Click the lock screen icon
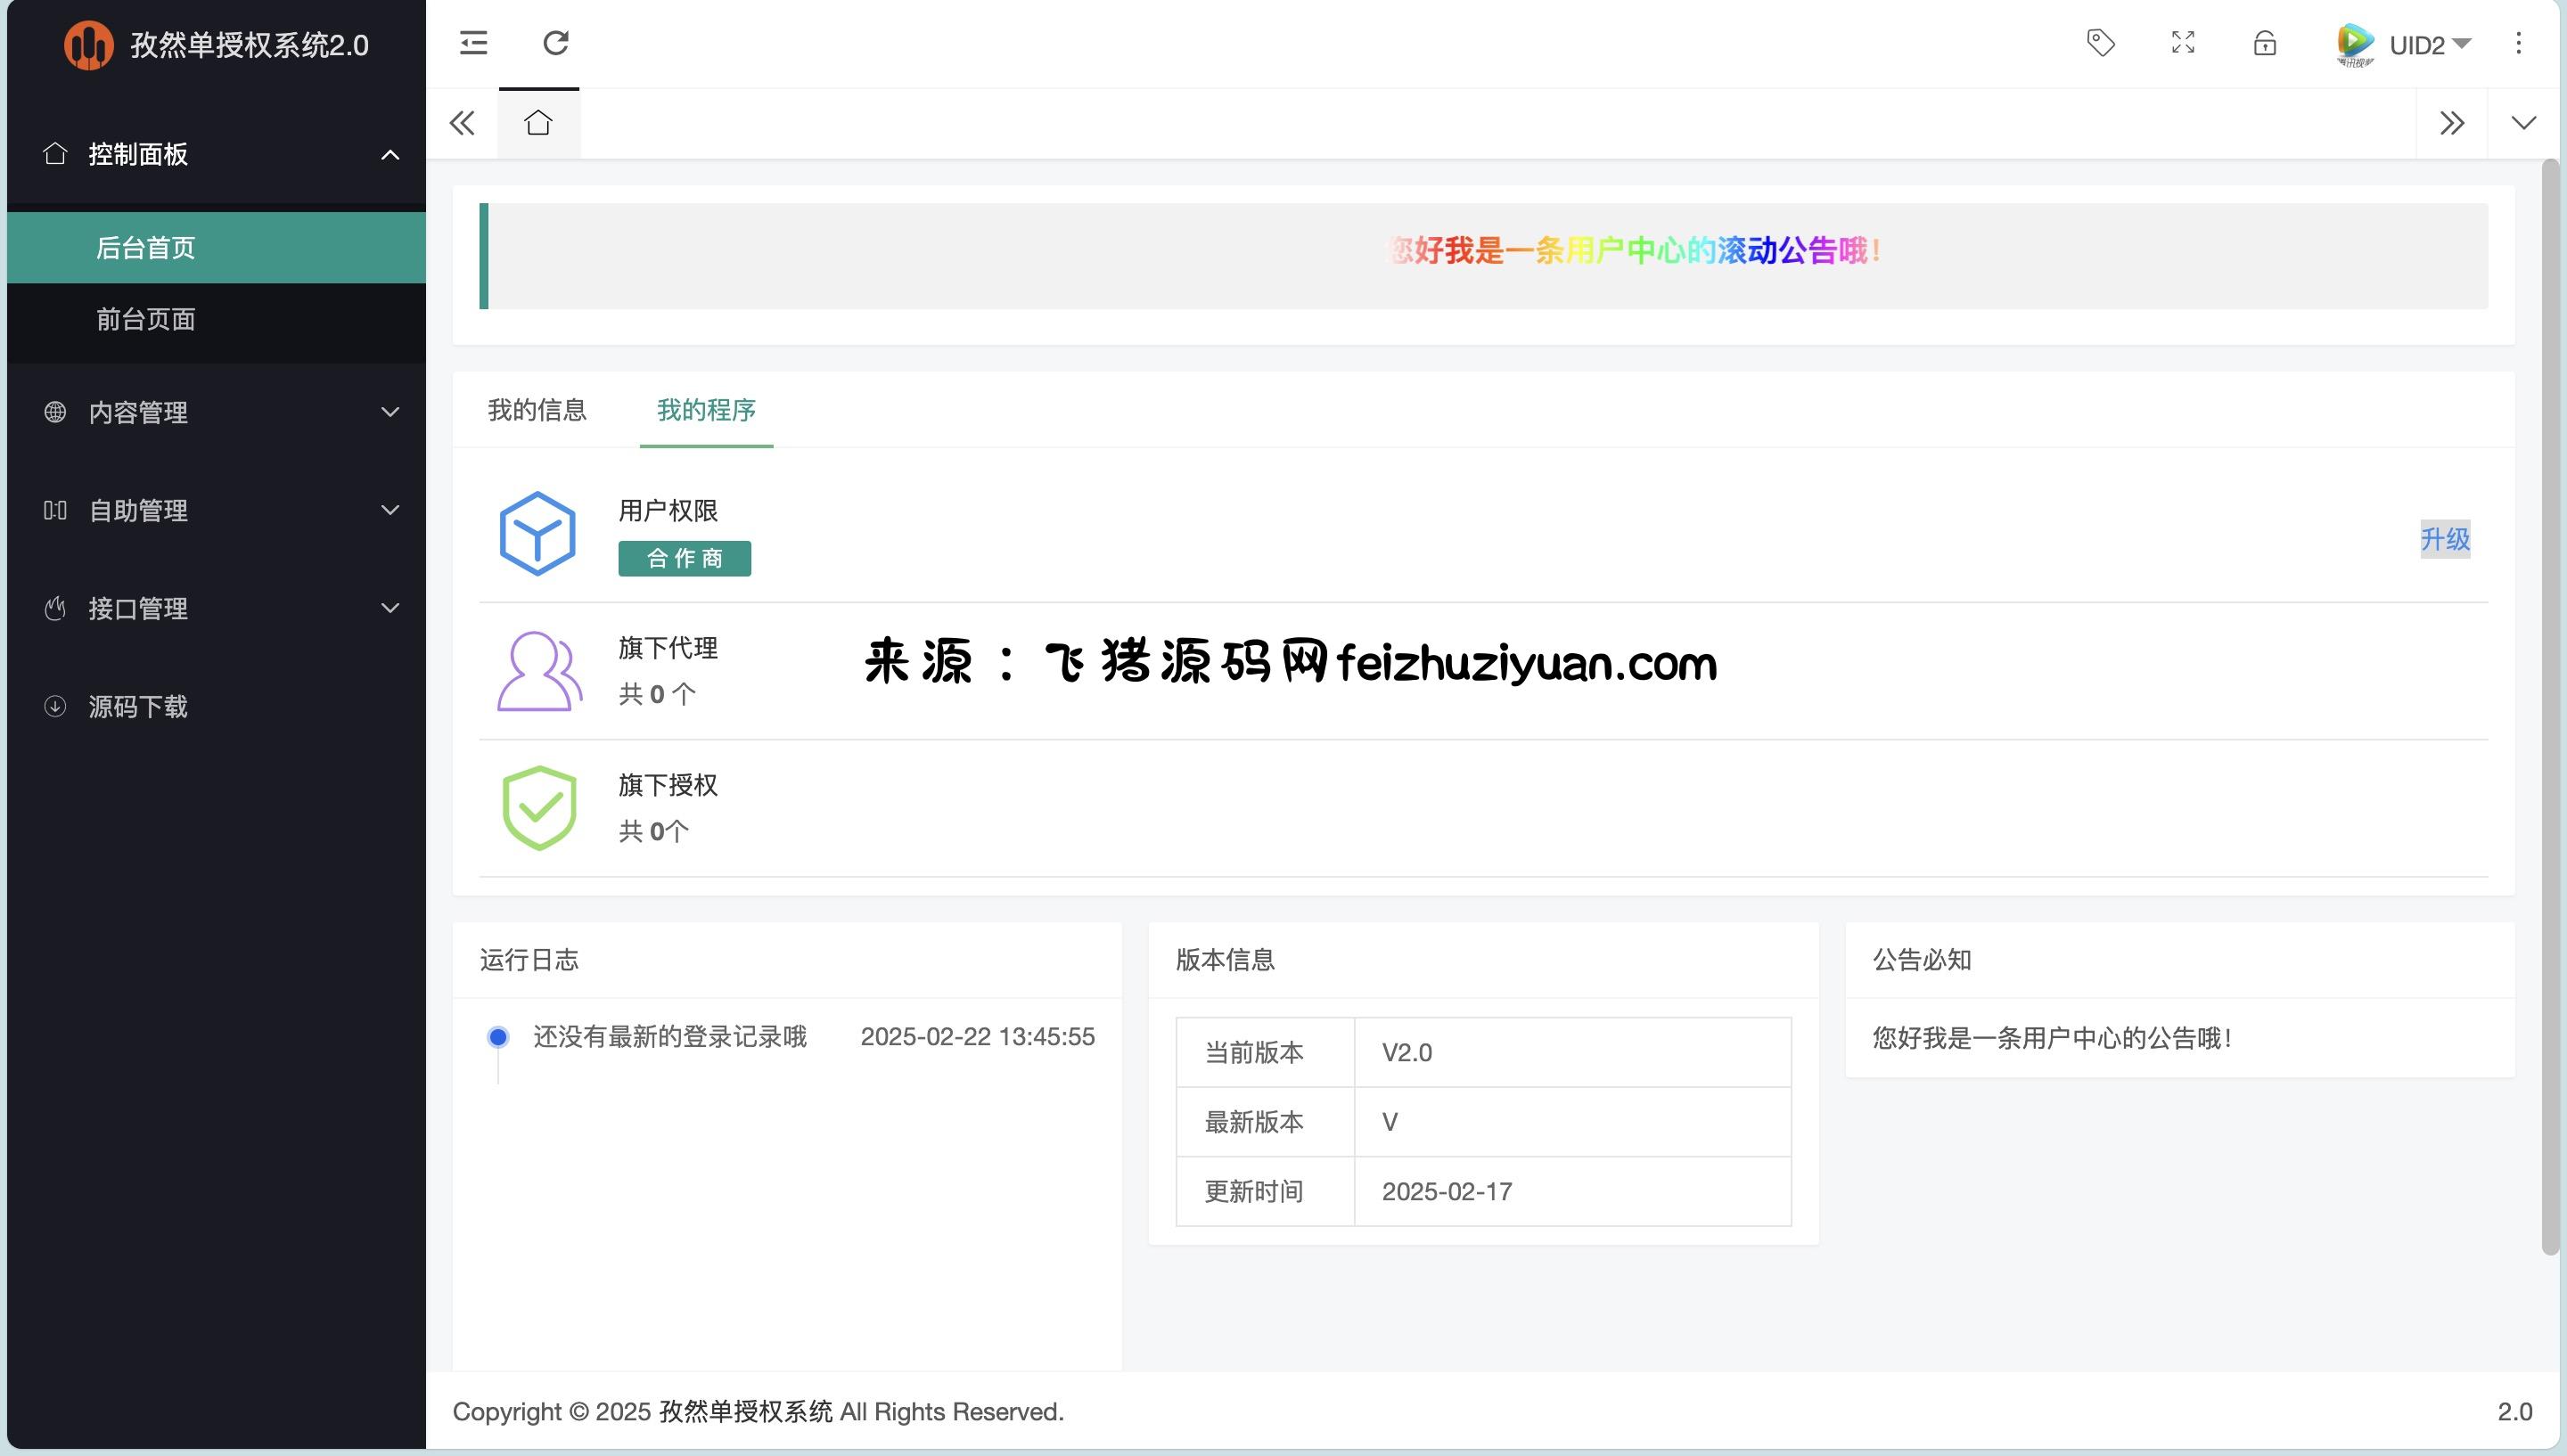 coord(2265,44)
